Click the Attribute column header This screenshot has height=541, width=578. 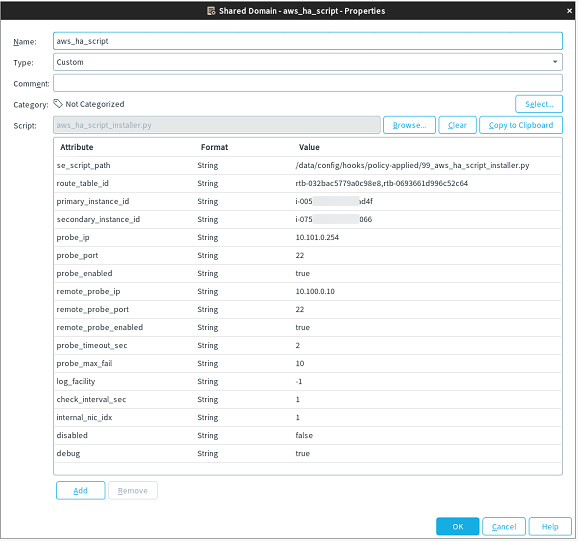(x=77, y=147)
